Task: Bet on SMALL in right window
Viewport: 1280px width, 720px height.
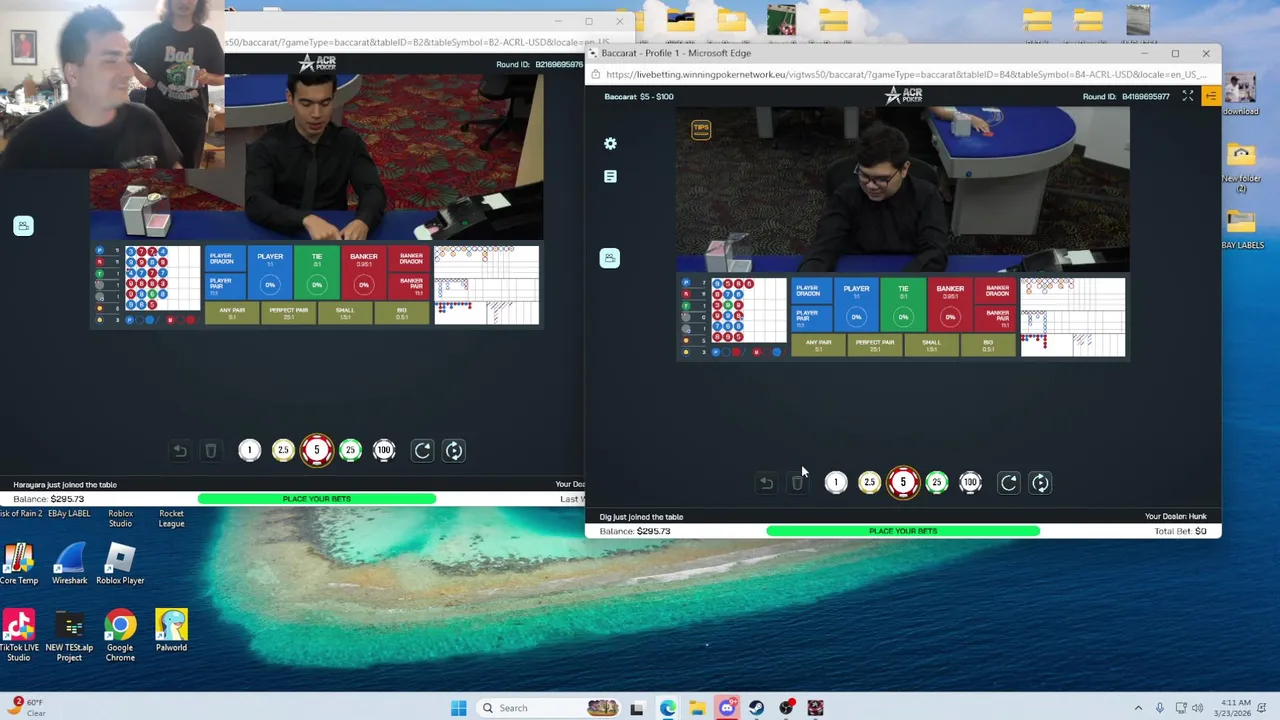Action: tap(931, 345)
